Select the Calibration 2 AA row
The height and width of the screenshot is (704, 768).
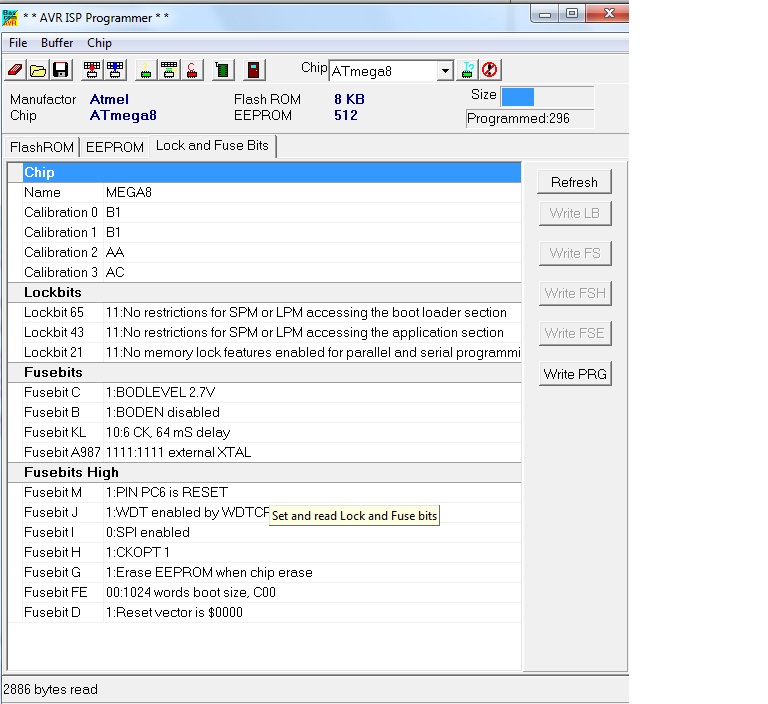[272, 252]
